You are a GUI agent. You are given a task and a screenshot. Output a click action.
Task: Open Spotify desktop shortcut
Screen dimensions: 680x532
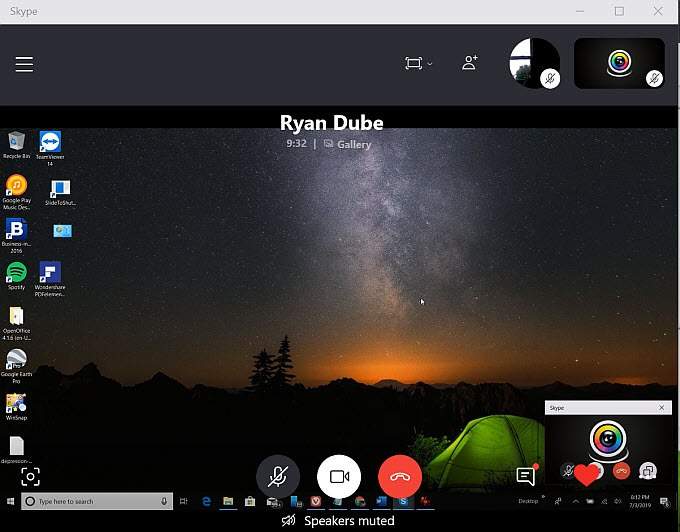(x=16, y=276)
